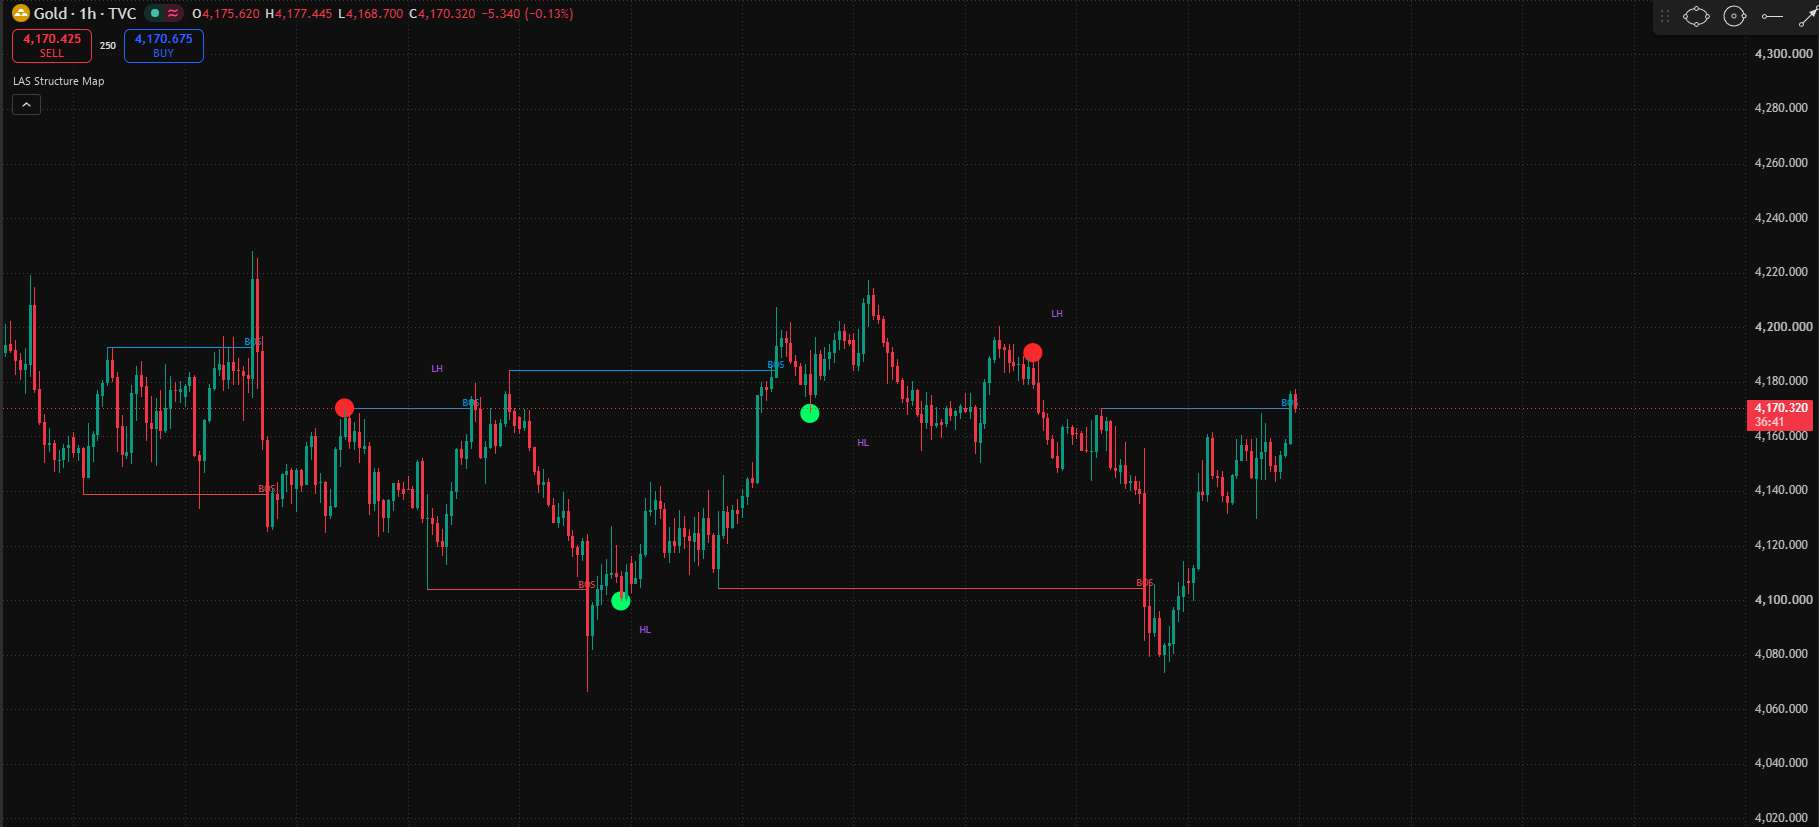Click the BUY 4,170.675 button
The image size is (1819, 827).
(x=164, y=45)
